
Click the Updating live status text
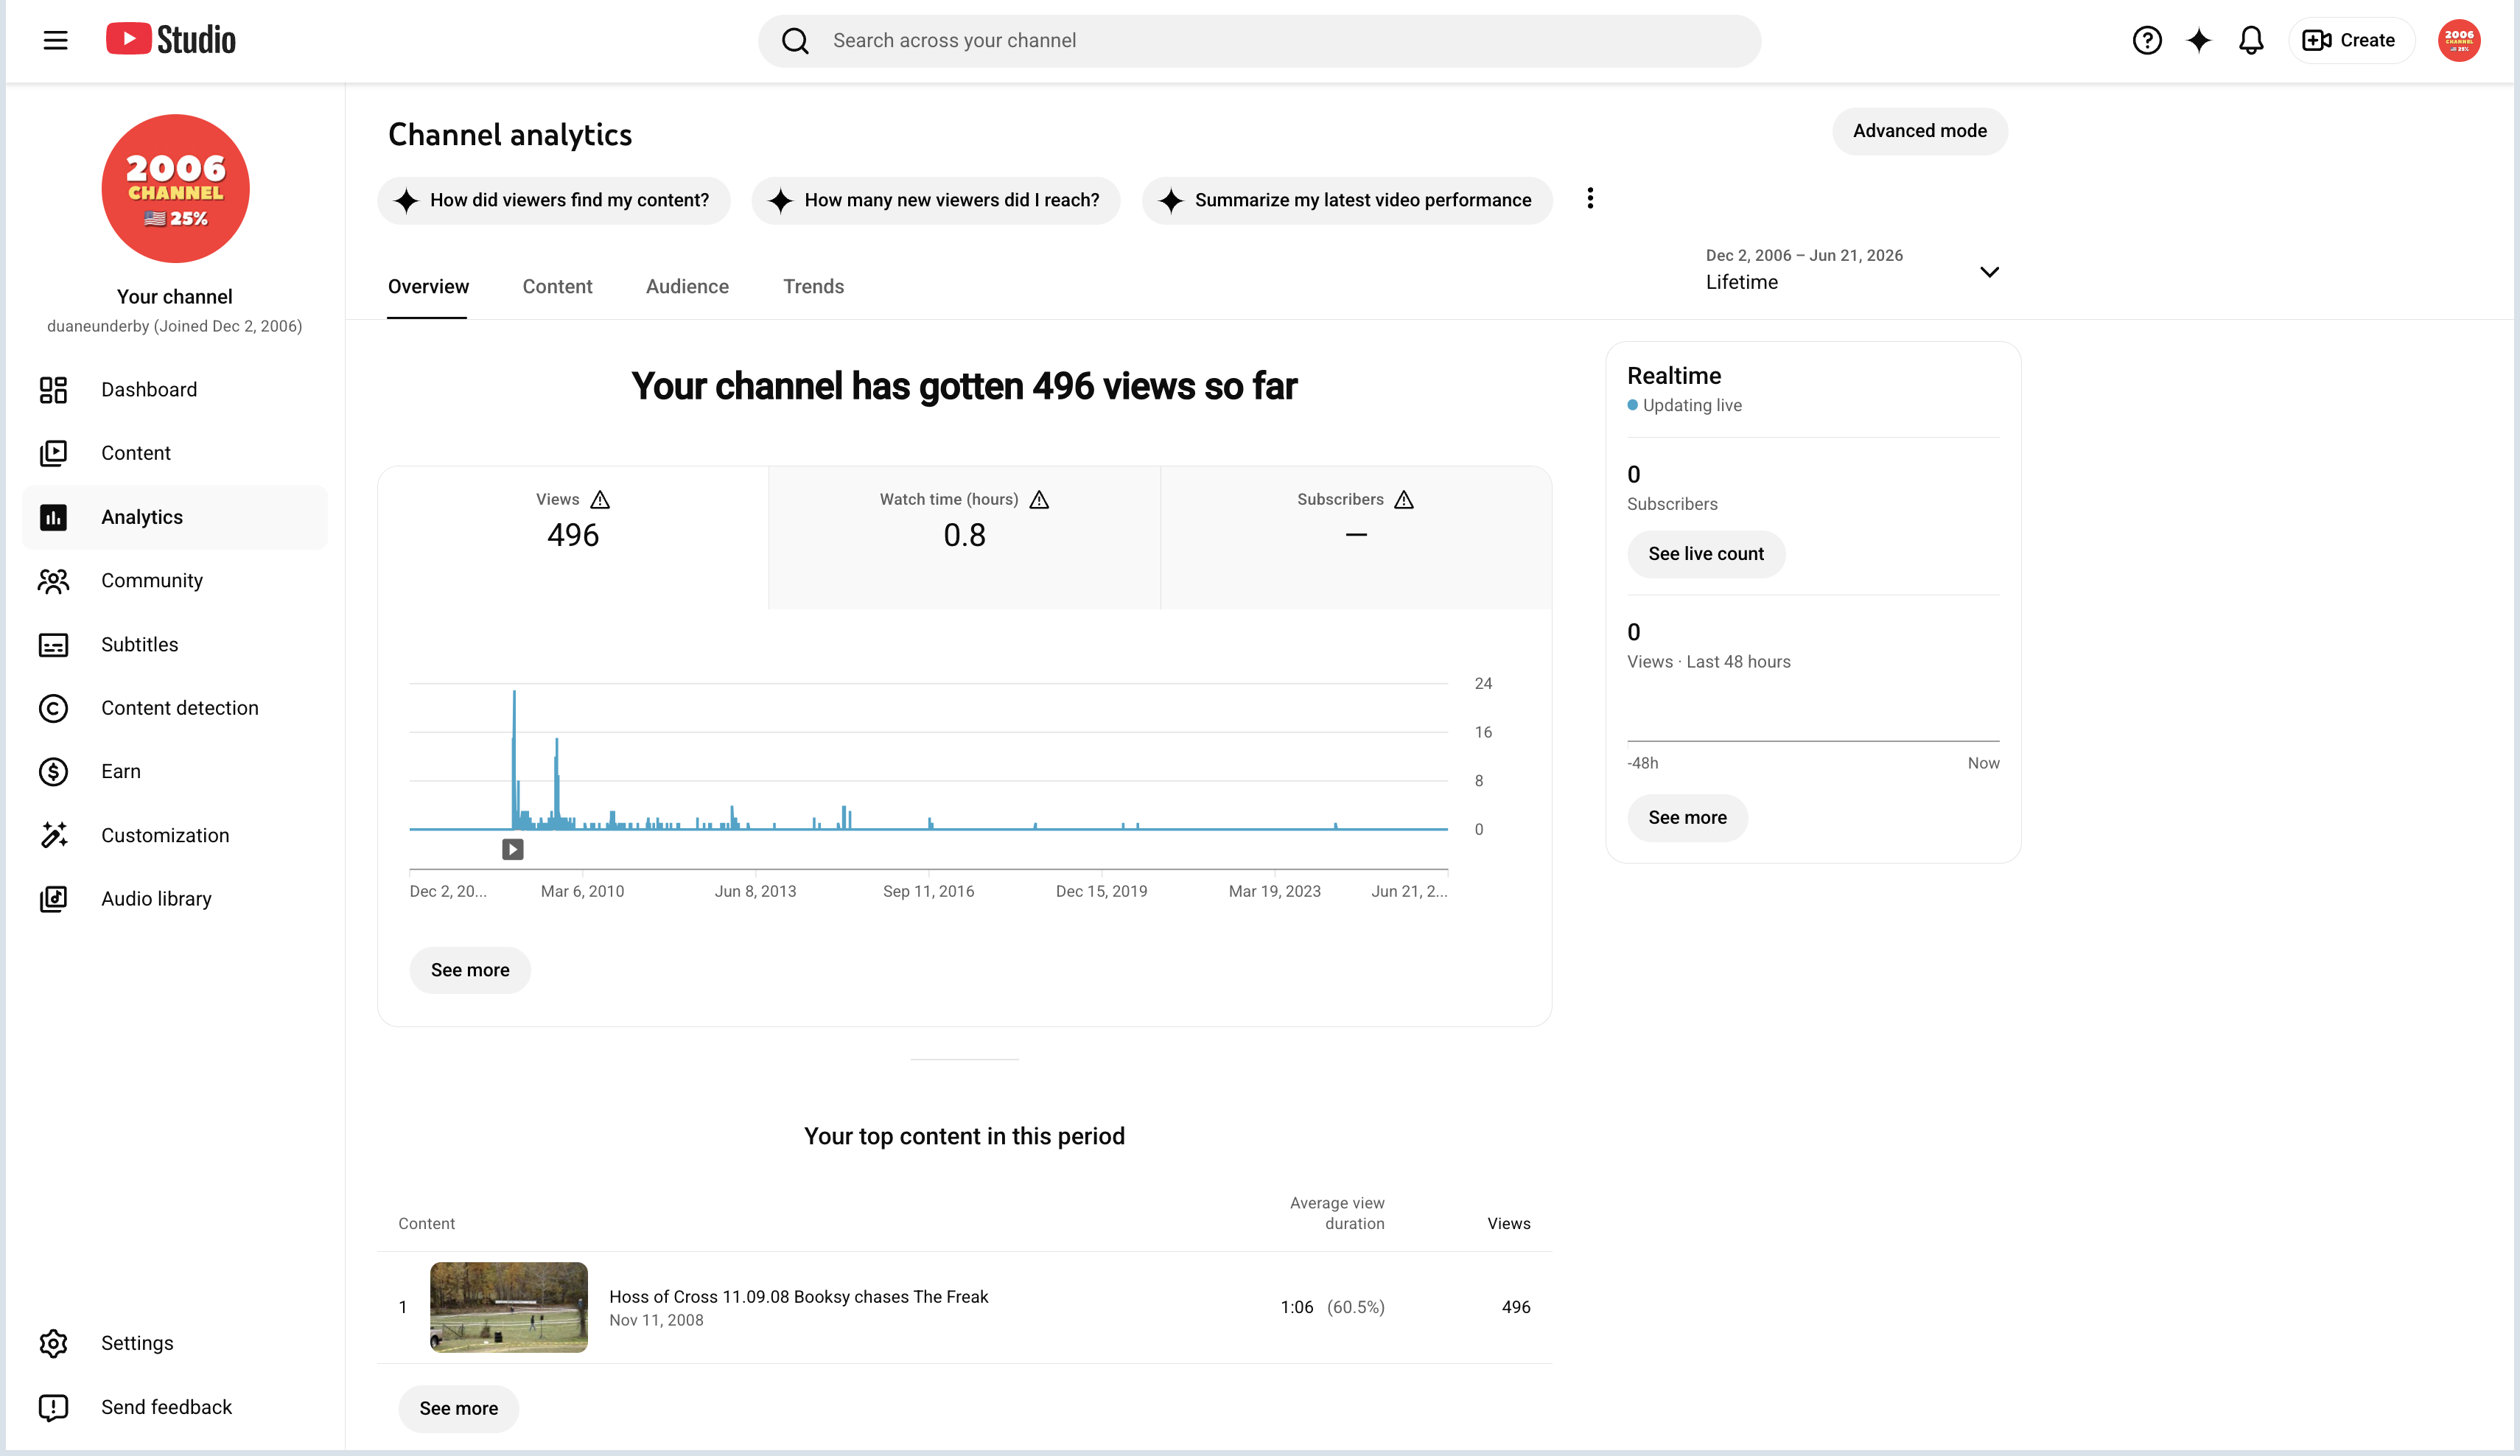[x=1692, y=405]
